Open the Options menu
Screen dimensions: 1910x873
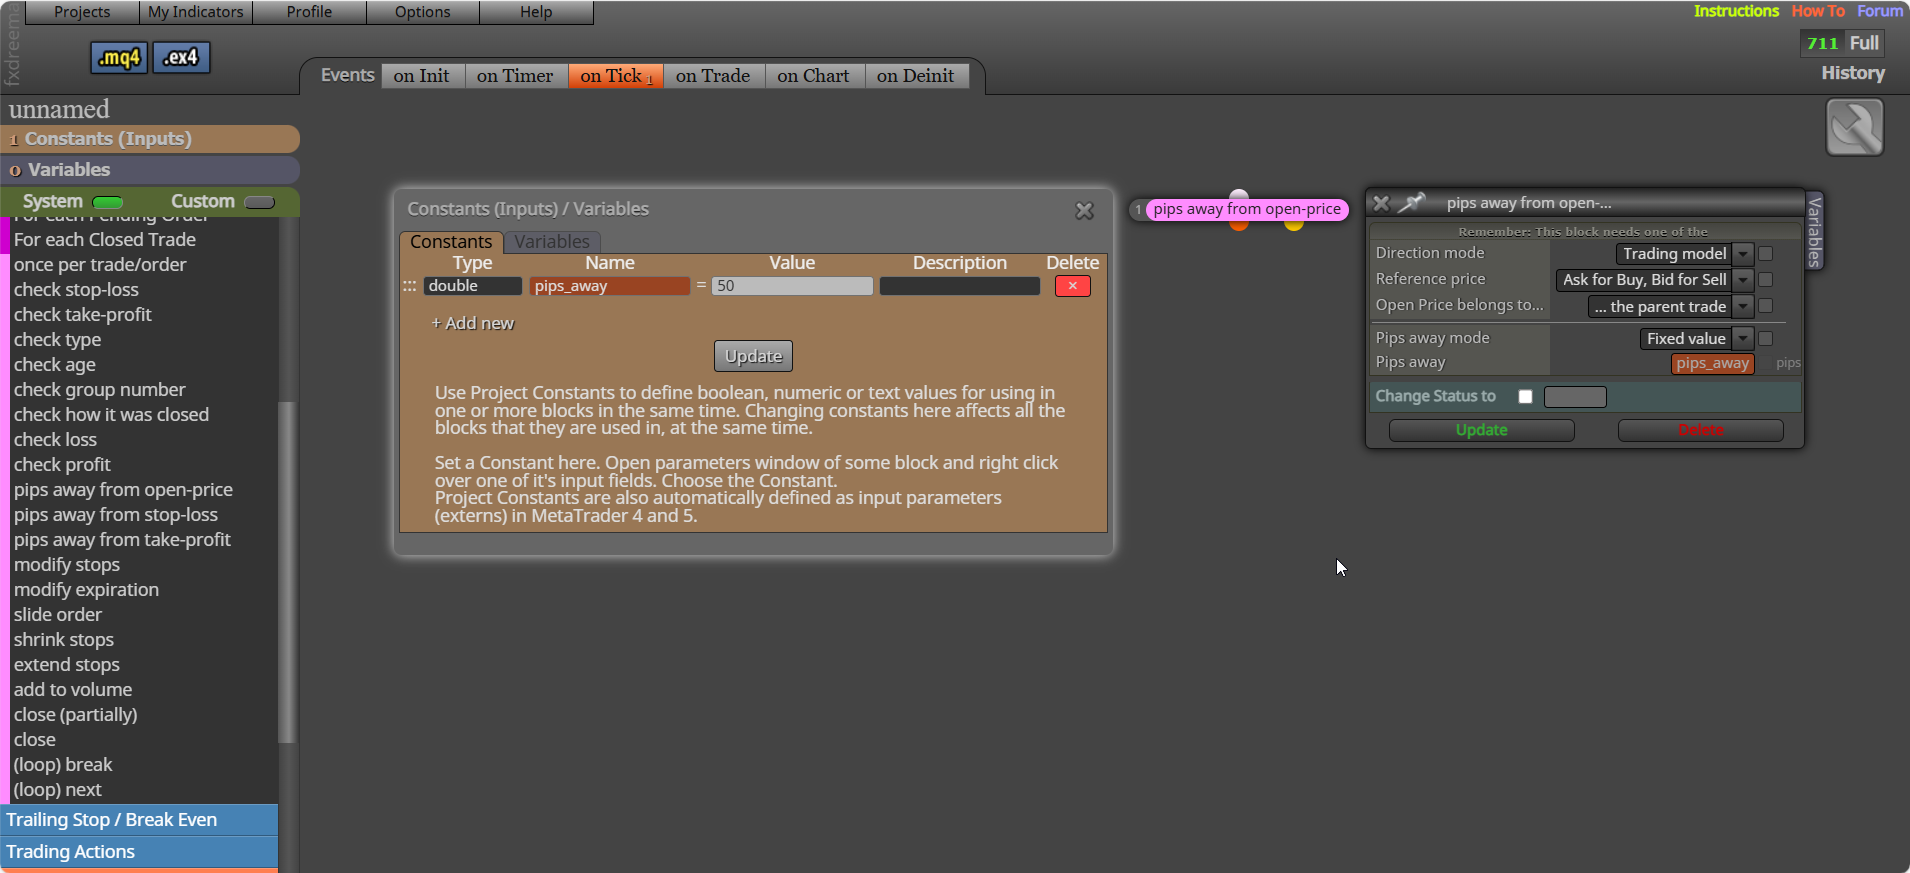(x=423, y=12)
